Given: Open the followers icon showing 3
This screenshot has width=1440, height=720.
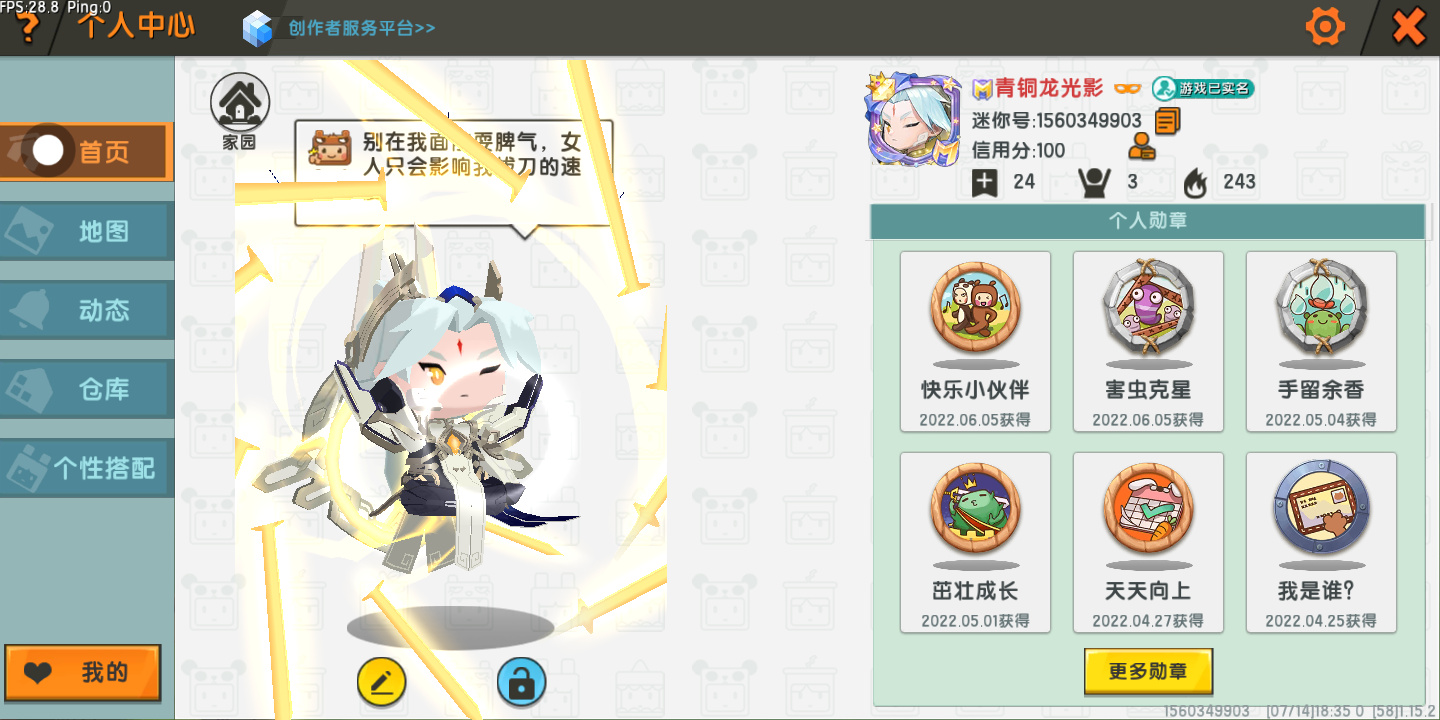Looking at the screenshot, I should (x=1095, y=182).
